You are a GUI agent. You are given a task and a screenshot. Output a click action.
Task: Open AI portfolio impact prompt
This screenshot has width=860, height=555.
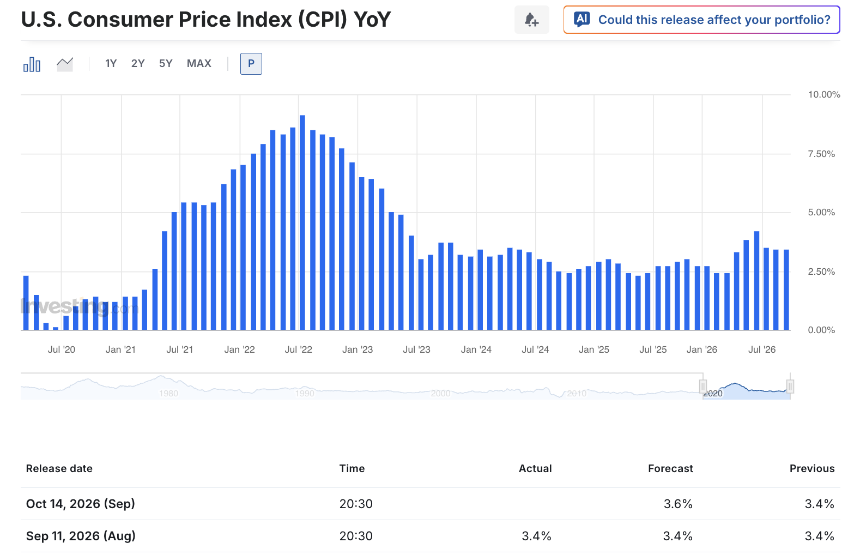click(701, 20)
